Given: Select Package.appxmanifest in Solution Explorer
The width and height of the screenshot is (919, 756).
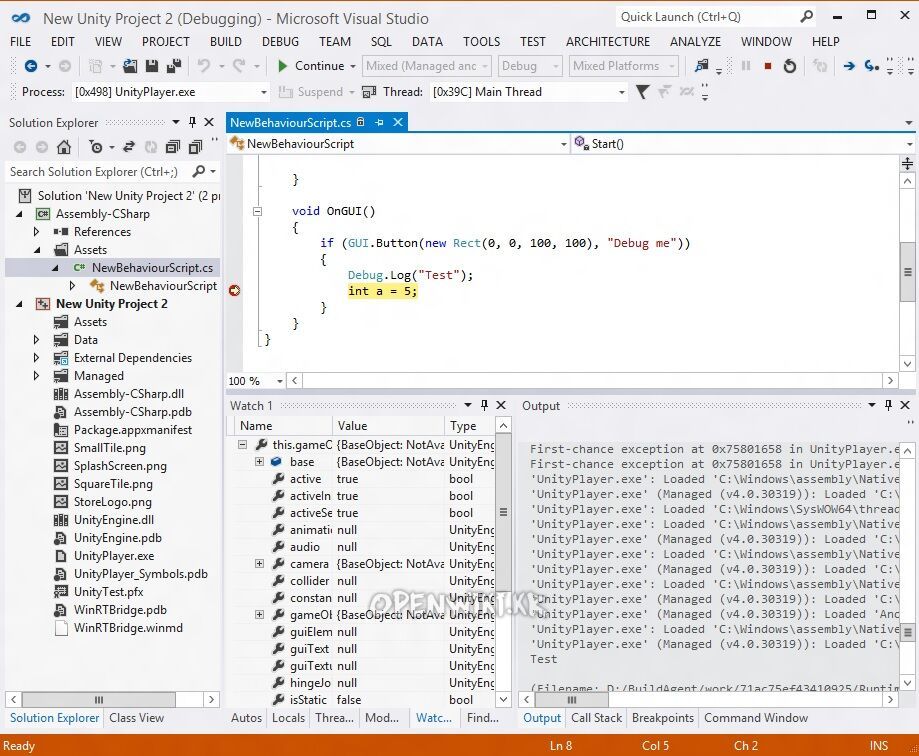Looking at the screenshot, I should [x=132, y=430].
